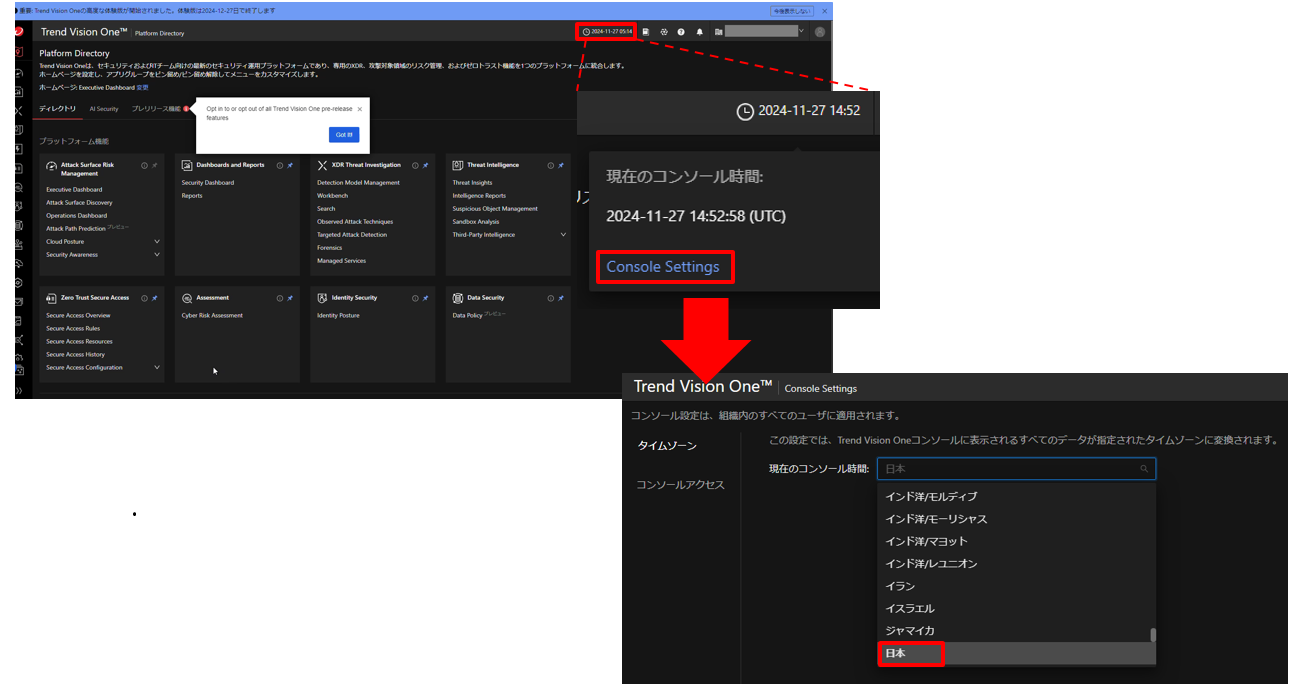Image resolution: width=1290 pixels, height=688 pixels.
Task: Expand the Third-Party Intelligence submenu
Action: (x=563, y=234)
